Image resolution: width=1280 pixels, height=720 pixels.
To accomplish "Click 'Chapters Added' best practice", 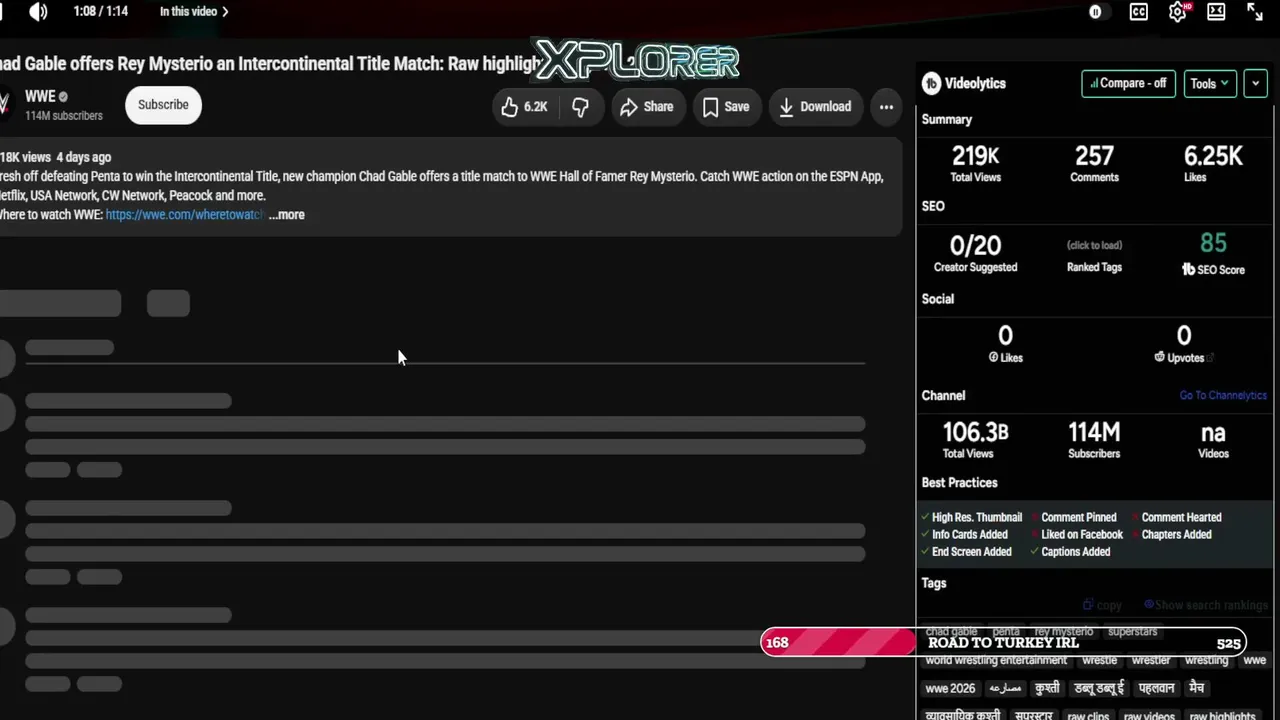I will (1176, 535).
